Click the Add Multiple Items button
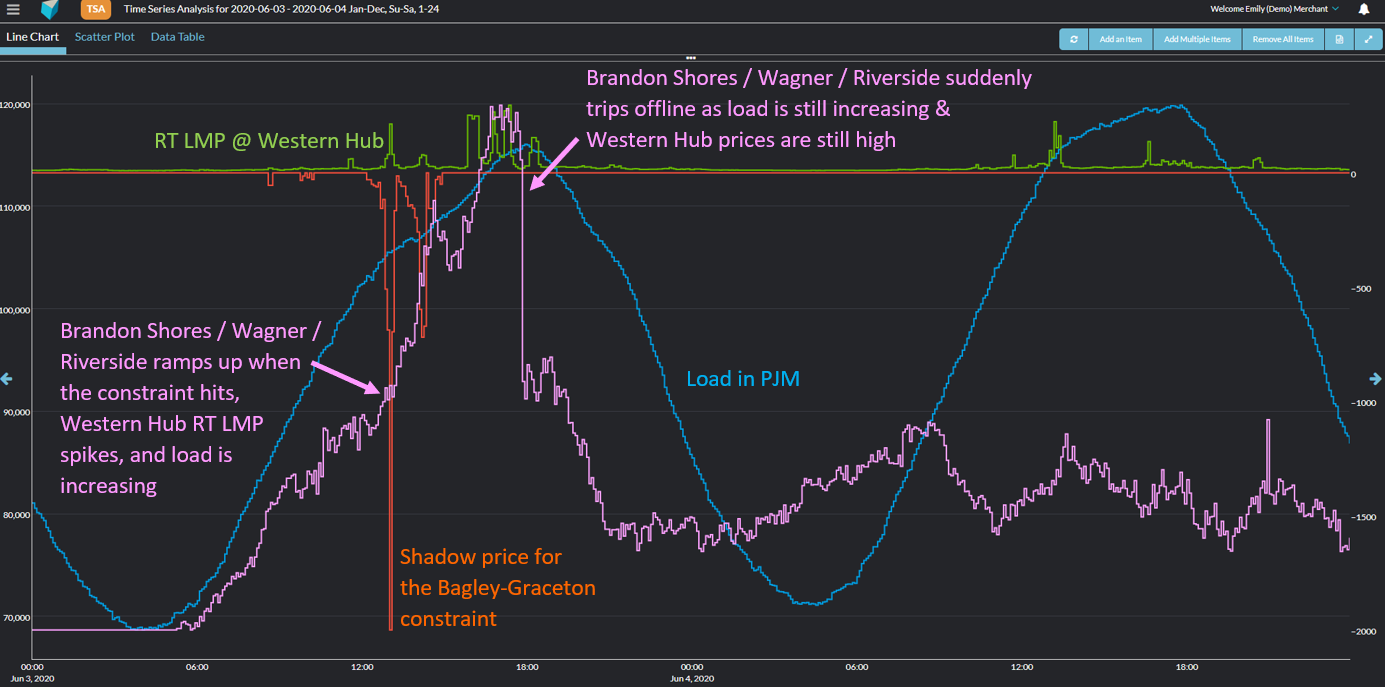The image size is (1385, 687). 1197,39
